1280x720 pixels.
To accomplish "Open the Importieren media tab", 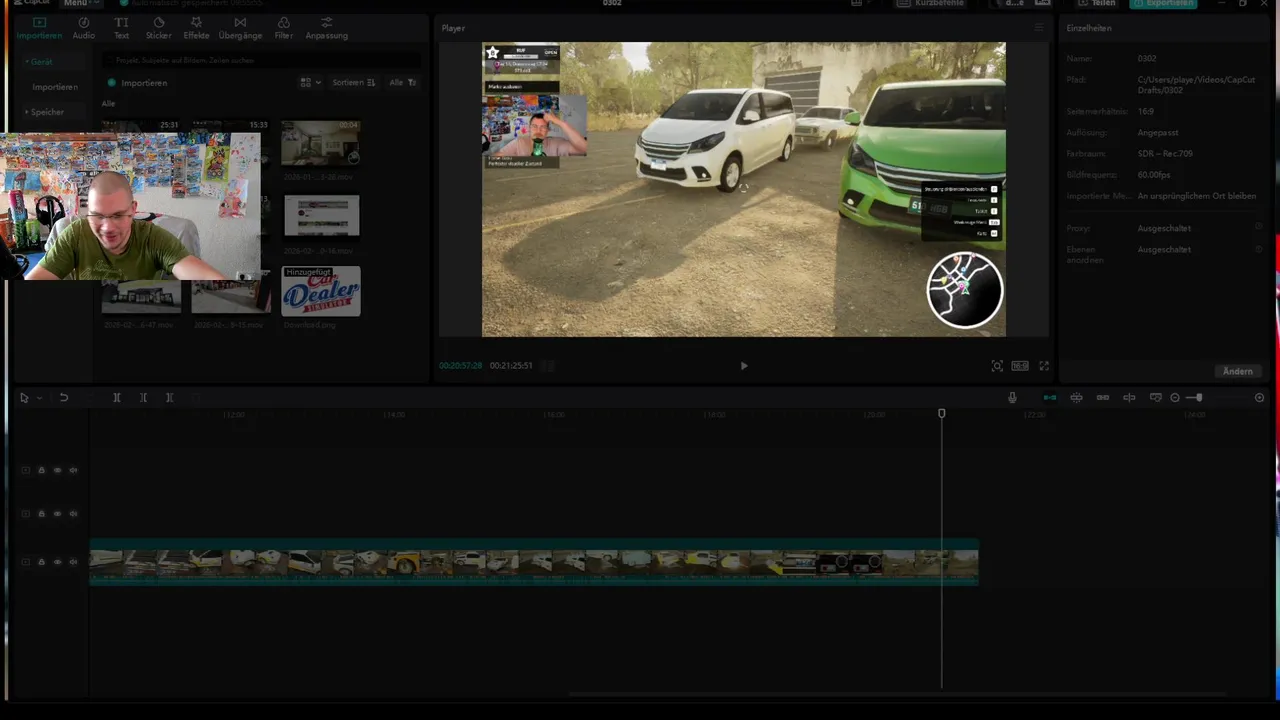I will click(39, 28).
